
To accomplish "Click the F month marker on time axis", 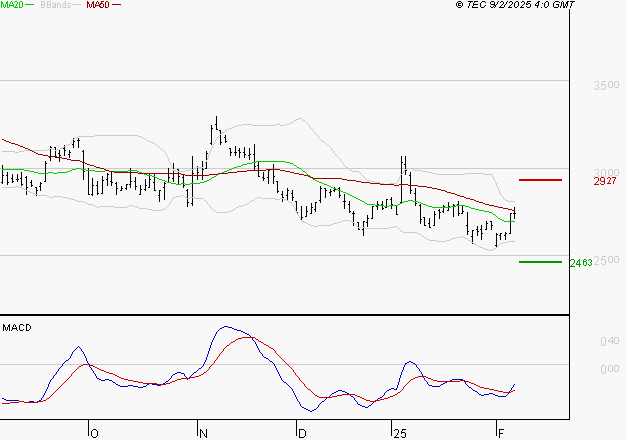I will point(501,434).
